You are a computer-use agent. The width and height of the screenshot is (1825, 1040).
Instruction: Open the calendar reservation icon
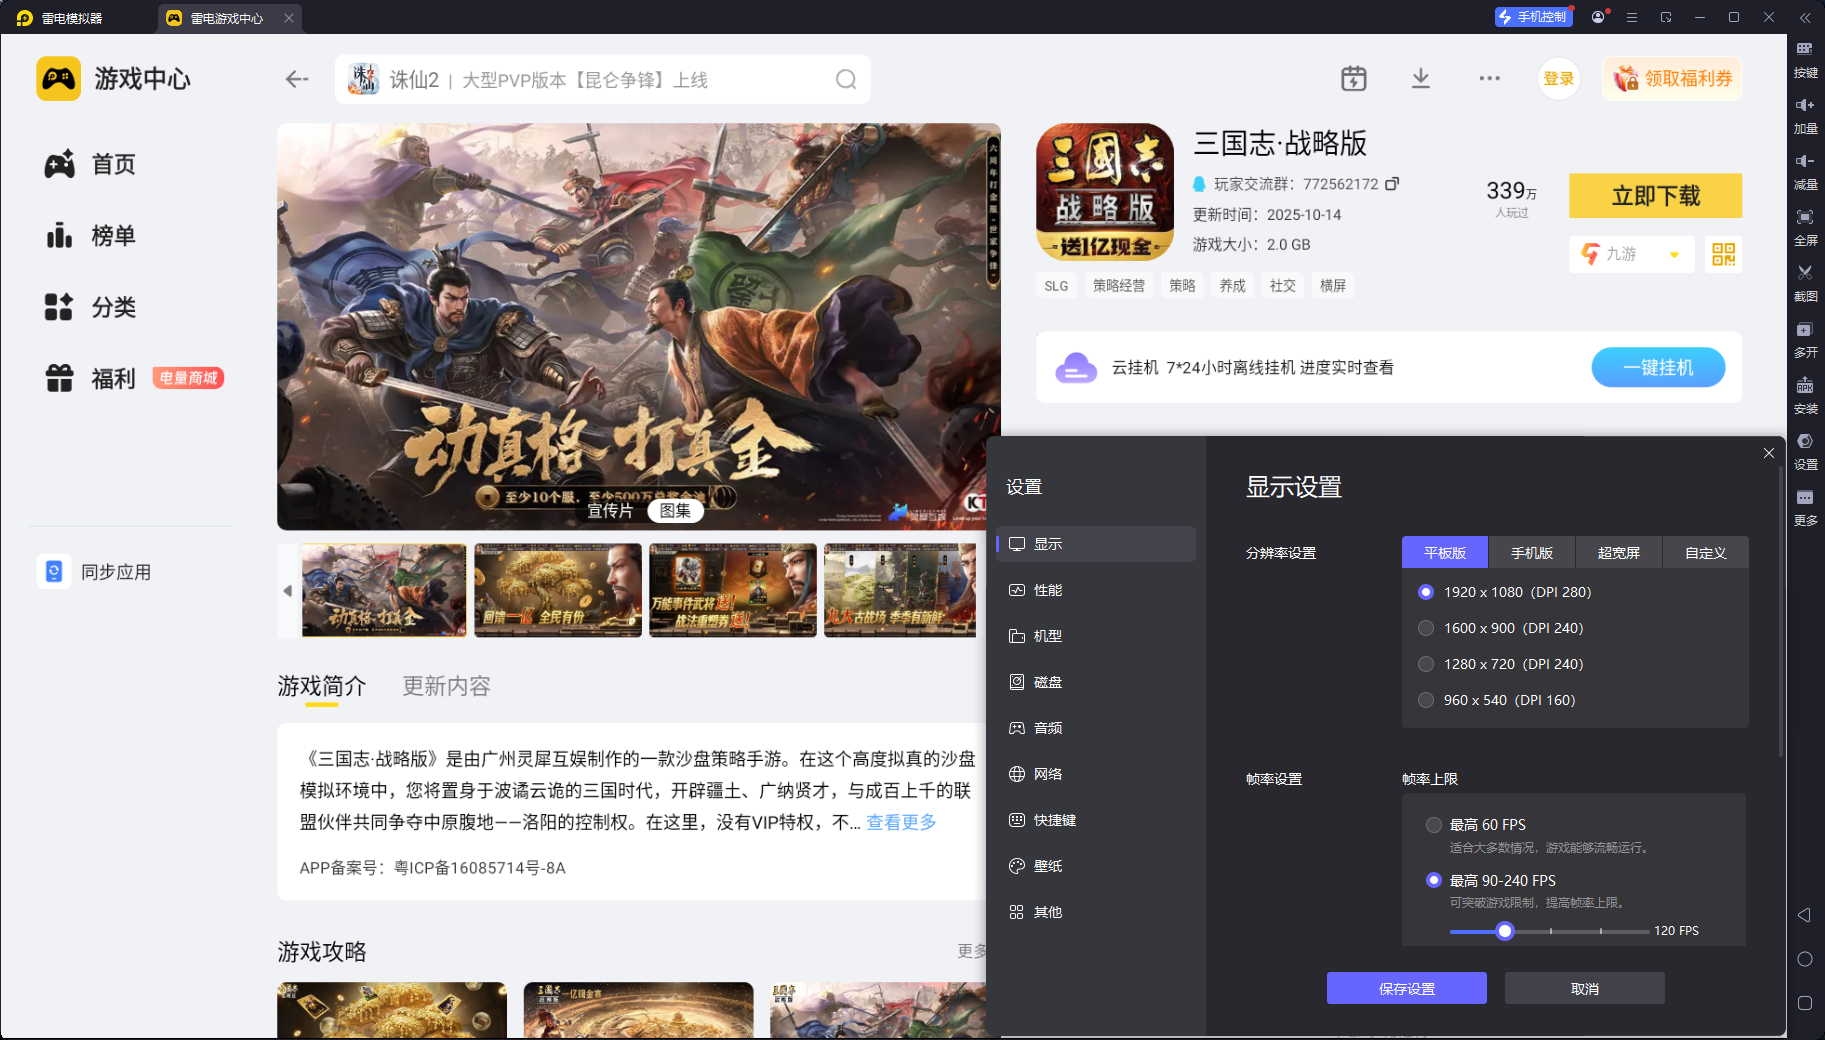point(1354,79)
